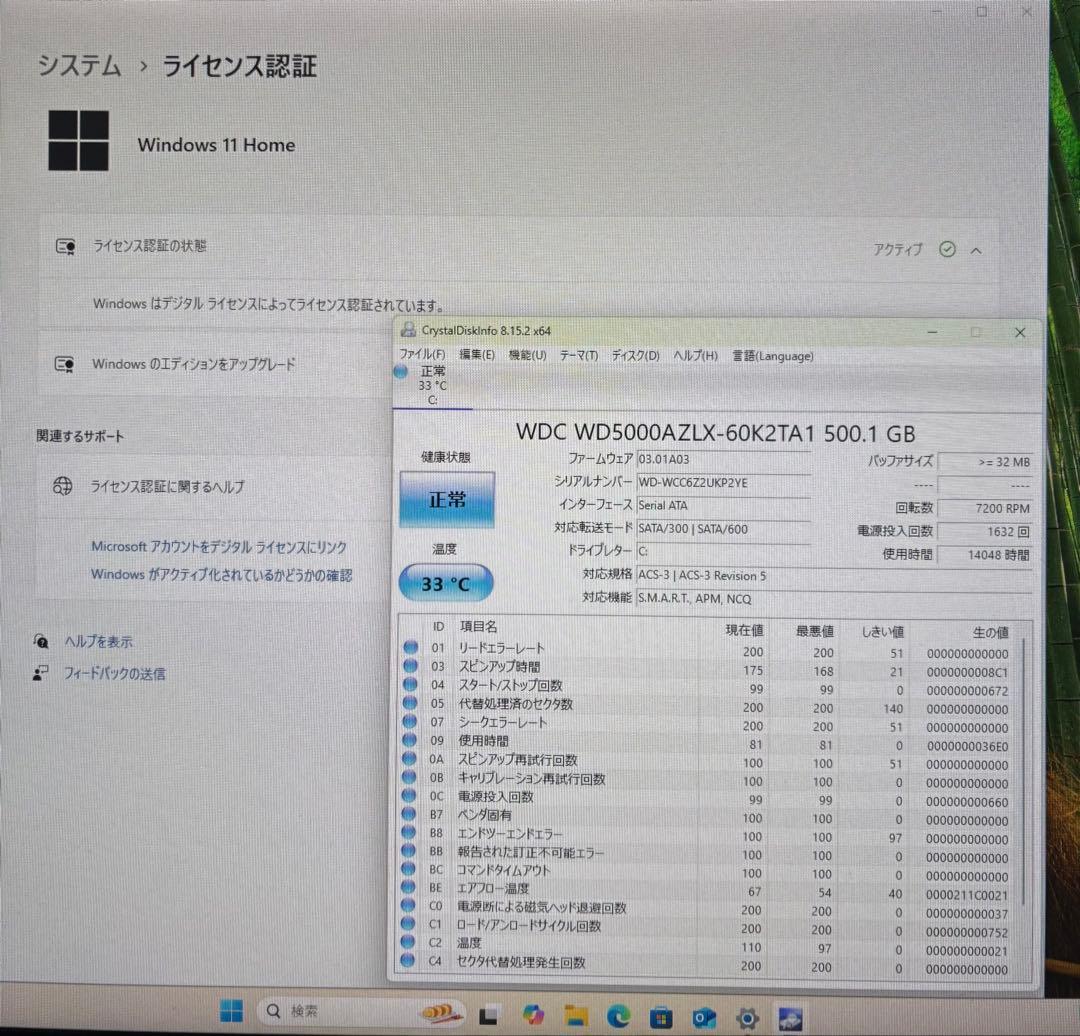Click the blue status dot beside 温度 row
The image size is (1080, 1036).
point(410,942)
